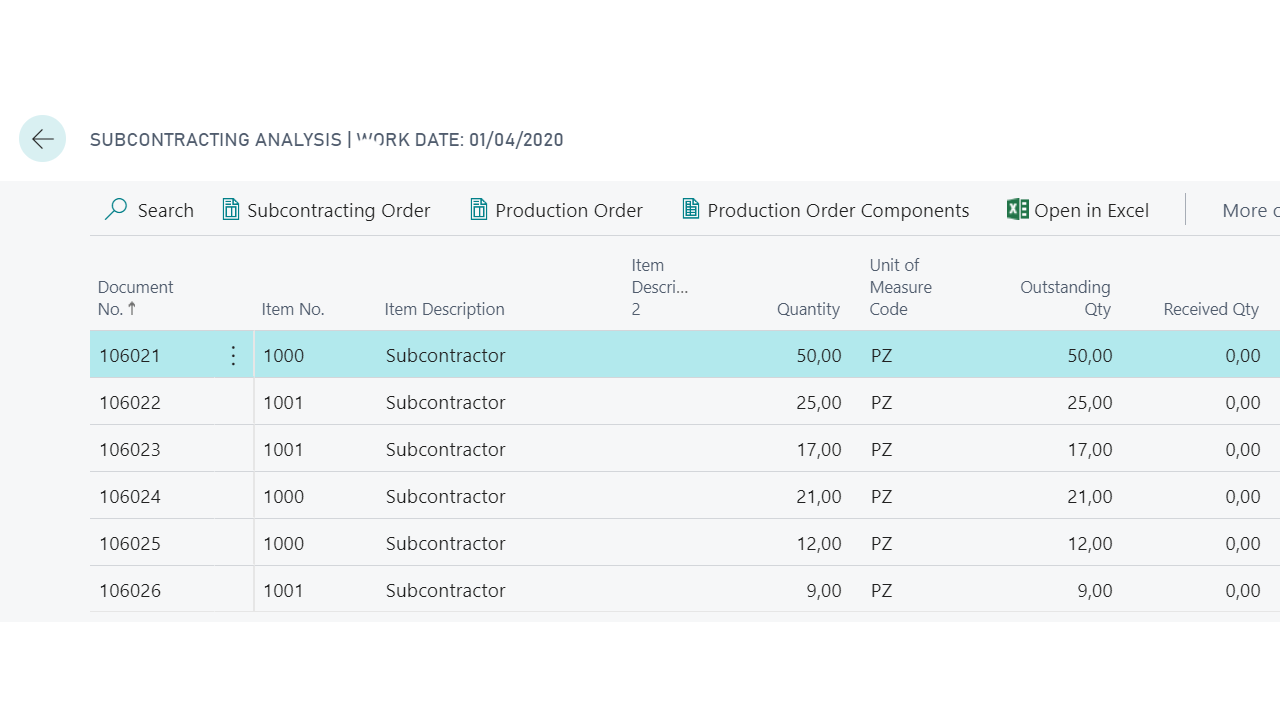The height and width of the screenshot is (720, 1280).
Task: Click item number 1001 in row 106023
Action: [283, 450]
